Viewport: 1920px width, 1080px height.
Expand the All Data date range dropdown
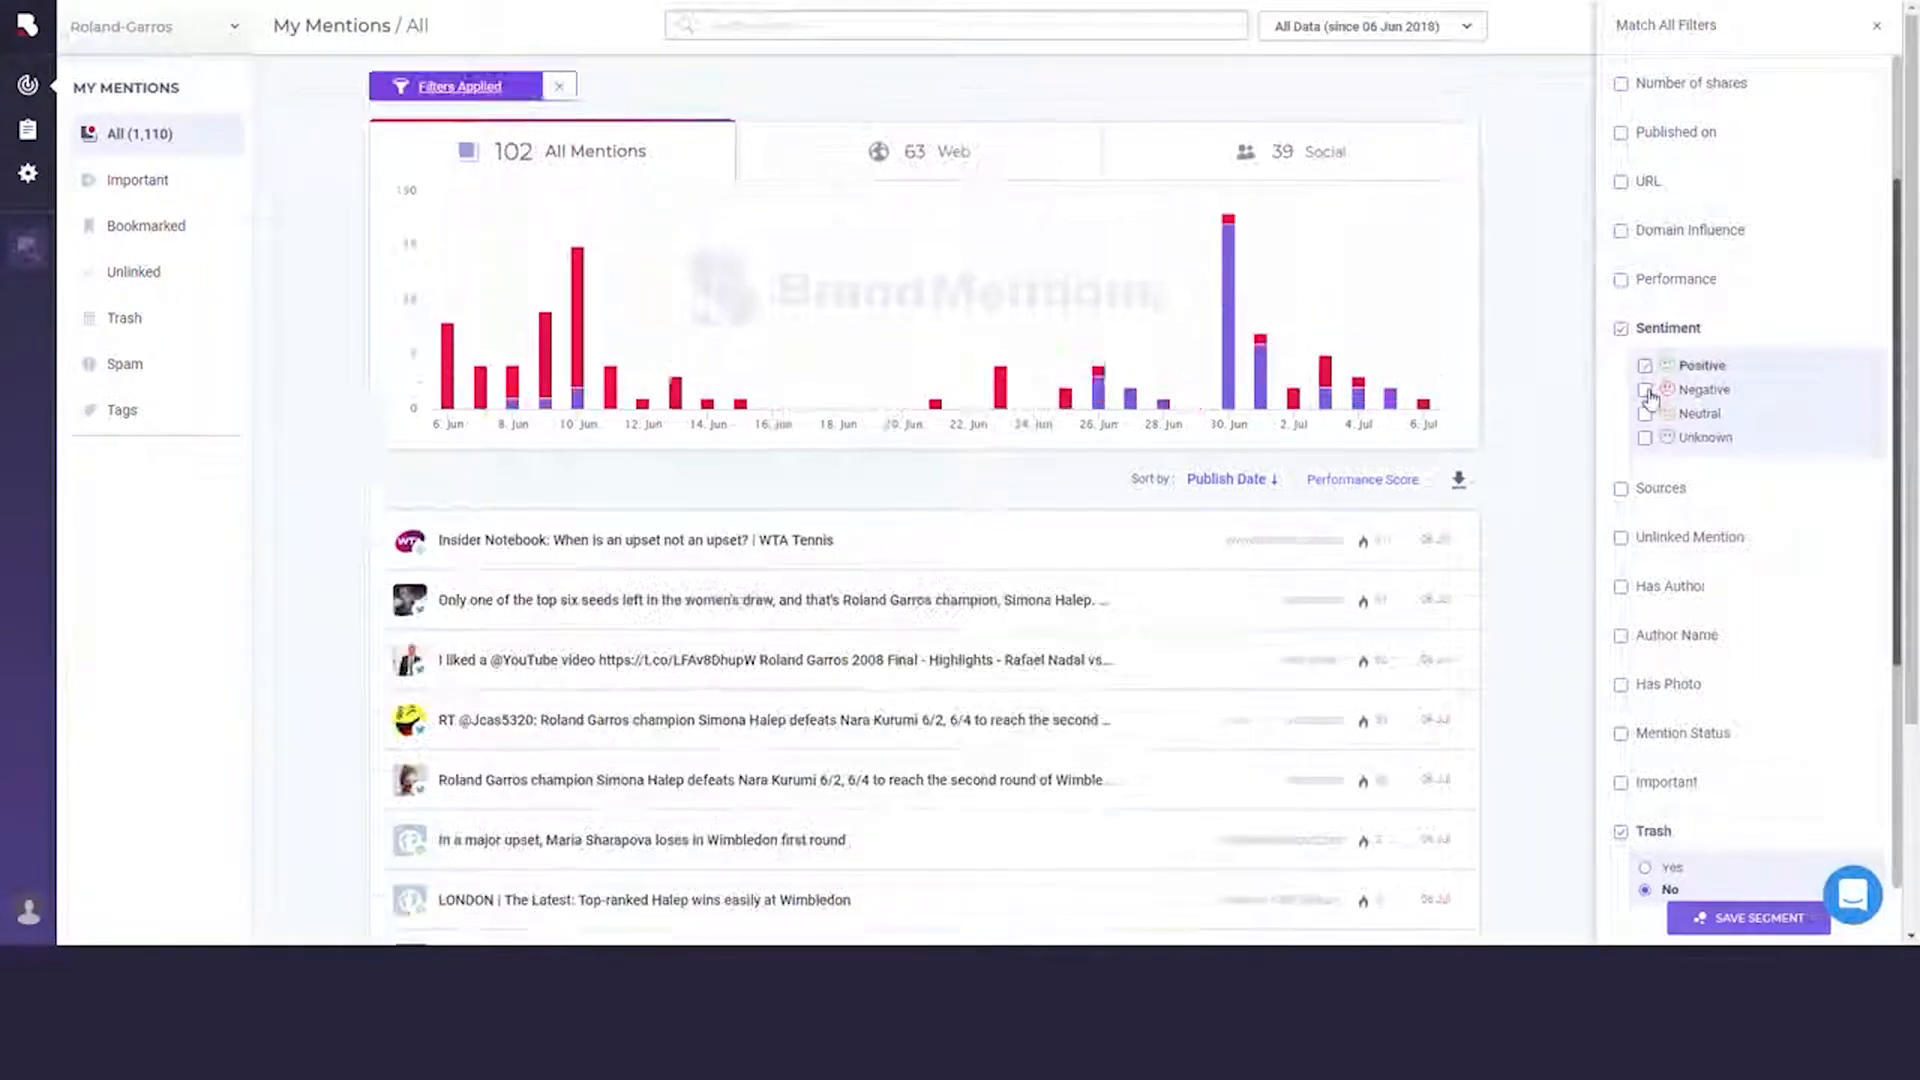[x=1371, y=25]
